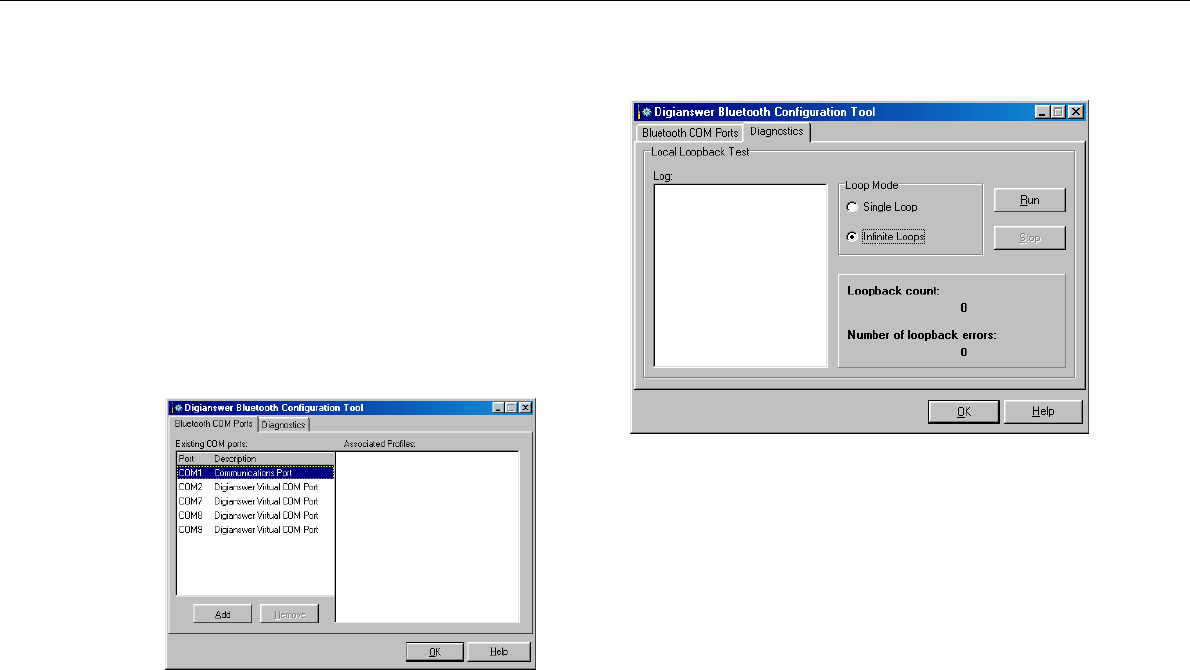Click the Port column header

[194, 458]
